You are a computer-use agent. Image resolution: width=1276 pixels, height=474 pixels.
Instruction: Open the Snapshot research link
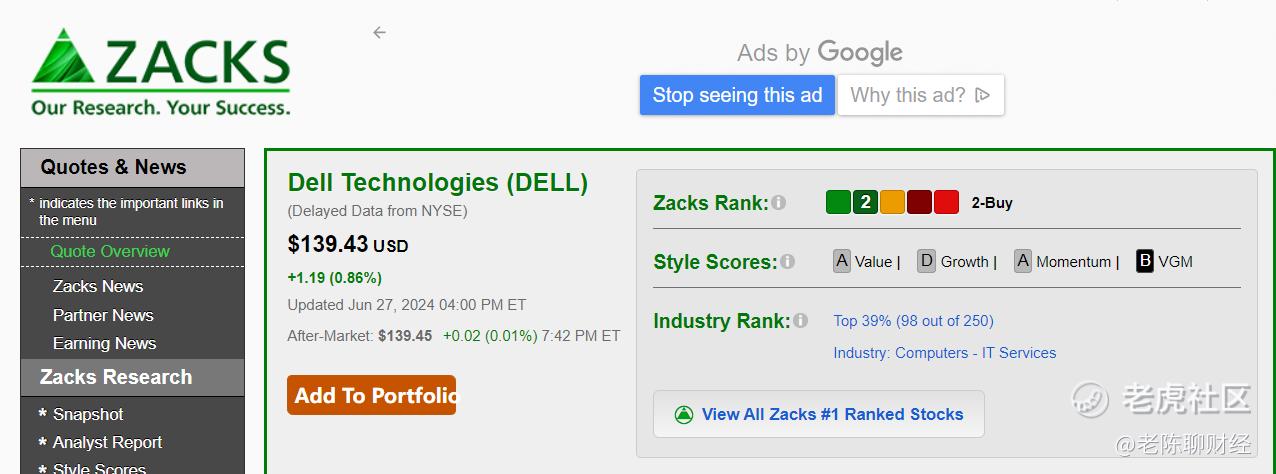88,414
